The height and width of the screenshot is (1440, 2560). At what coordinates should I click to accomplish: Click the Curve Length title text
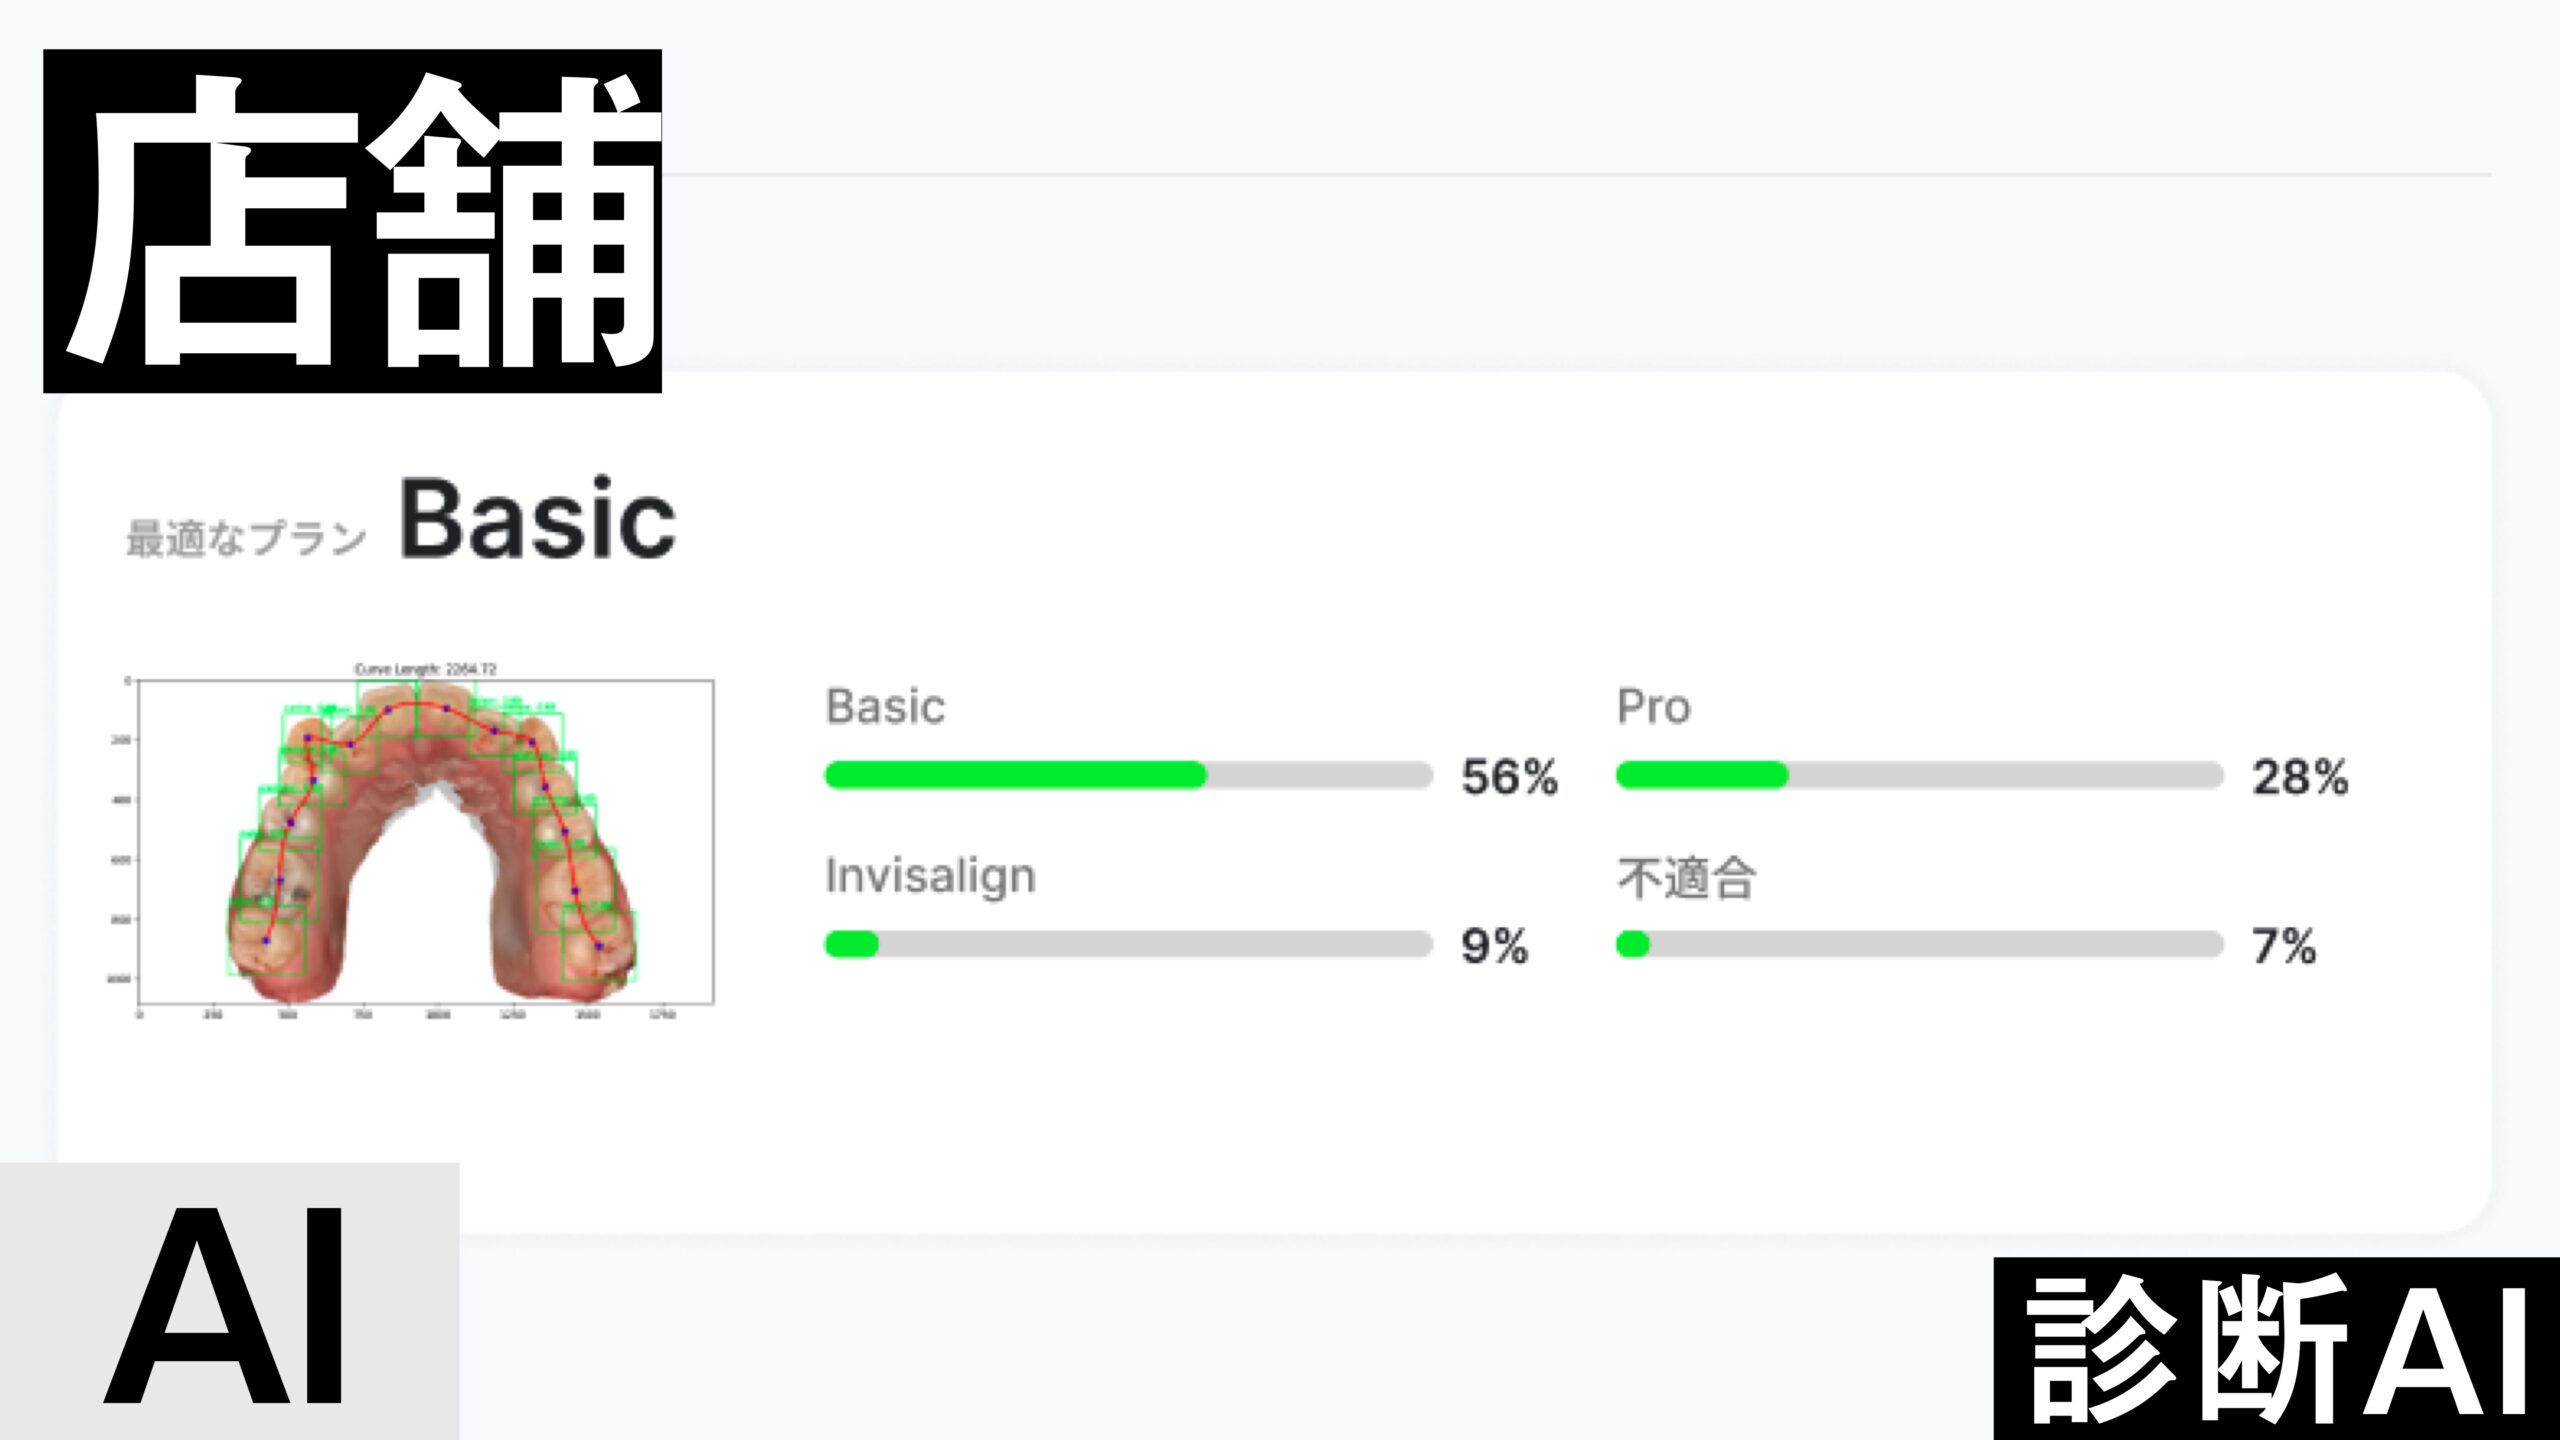point(425,669)
